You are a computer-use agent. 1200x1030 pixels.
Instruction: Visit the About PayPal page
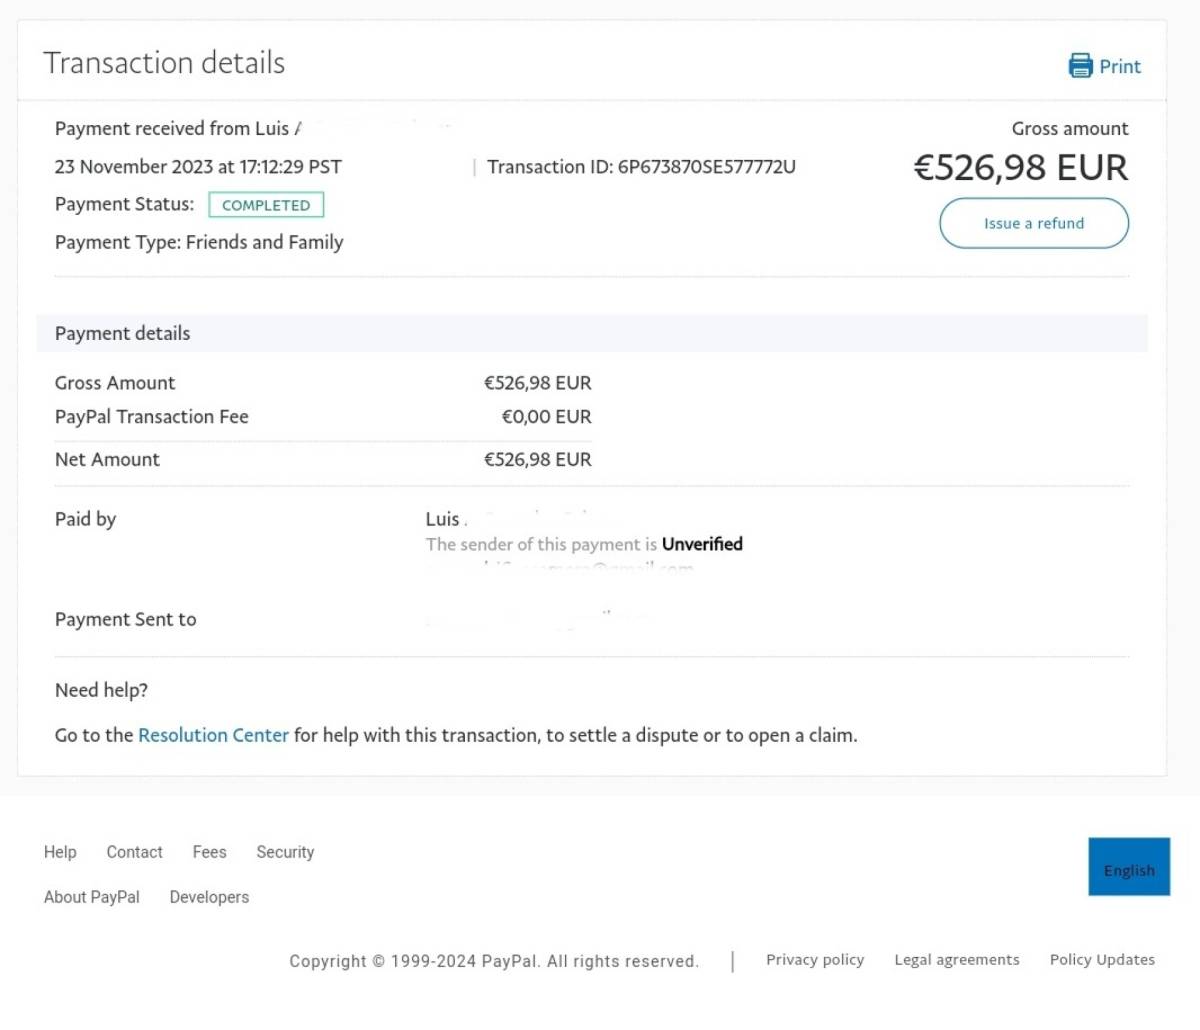tap(92, 897)
